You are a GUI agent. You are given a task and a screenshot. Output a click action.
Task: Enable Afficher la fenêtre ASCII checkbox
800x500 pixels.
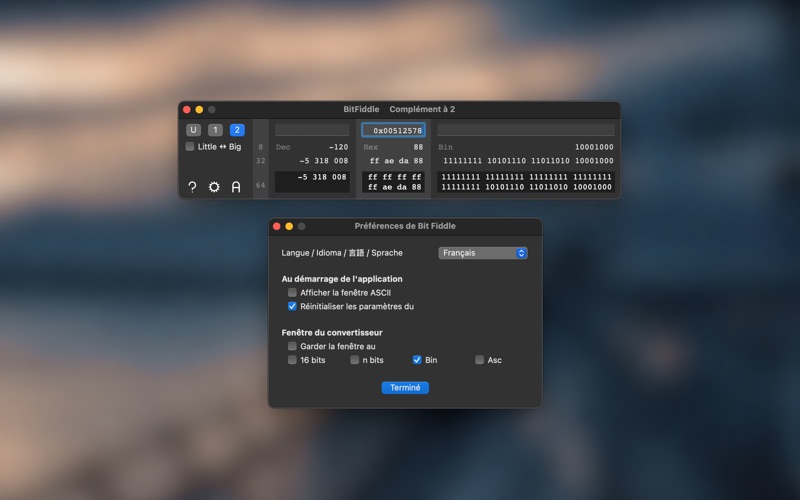[292, 292]
